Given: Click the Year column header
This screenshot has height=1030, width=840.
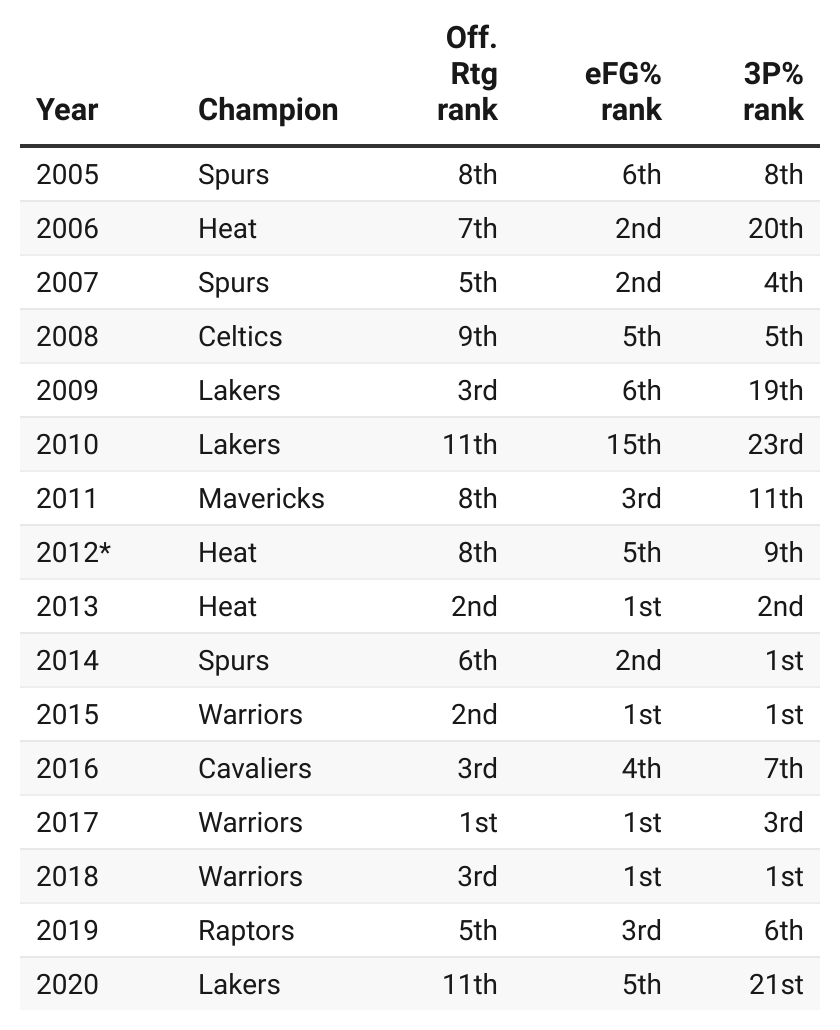Looking at the screenshot, I should 67,109.
